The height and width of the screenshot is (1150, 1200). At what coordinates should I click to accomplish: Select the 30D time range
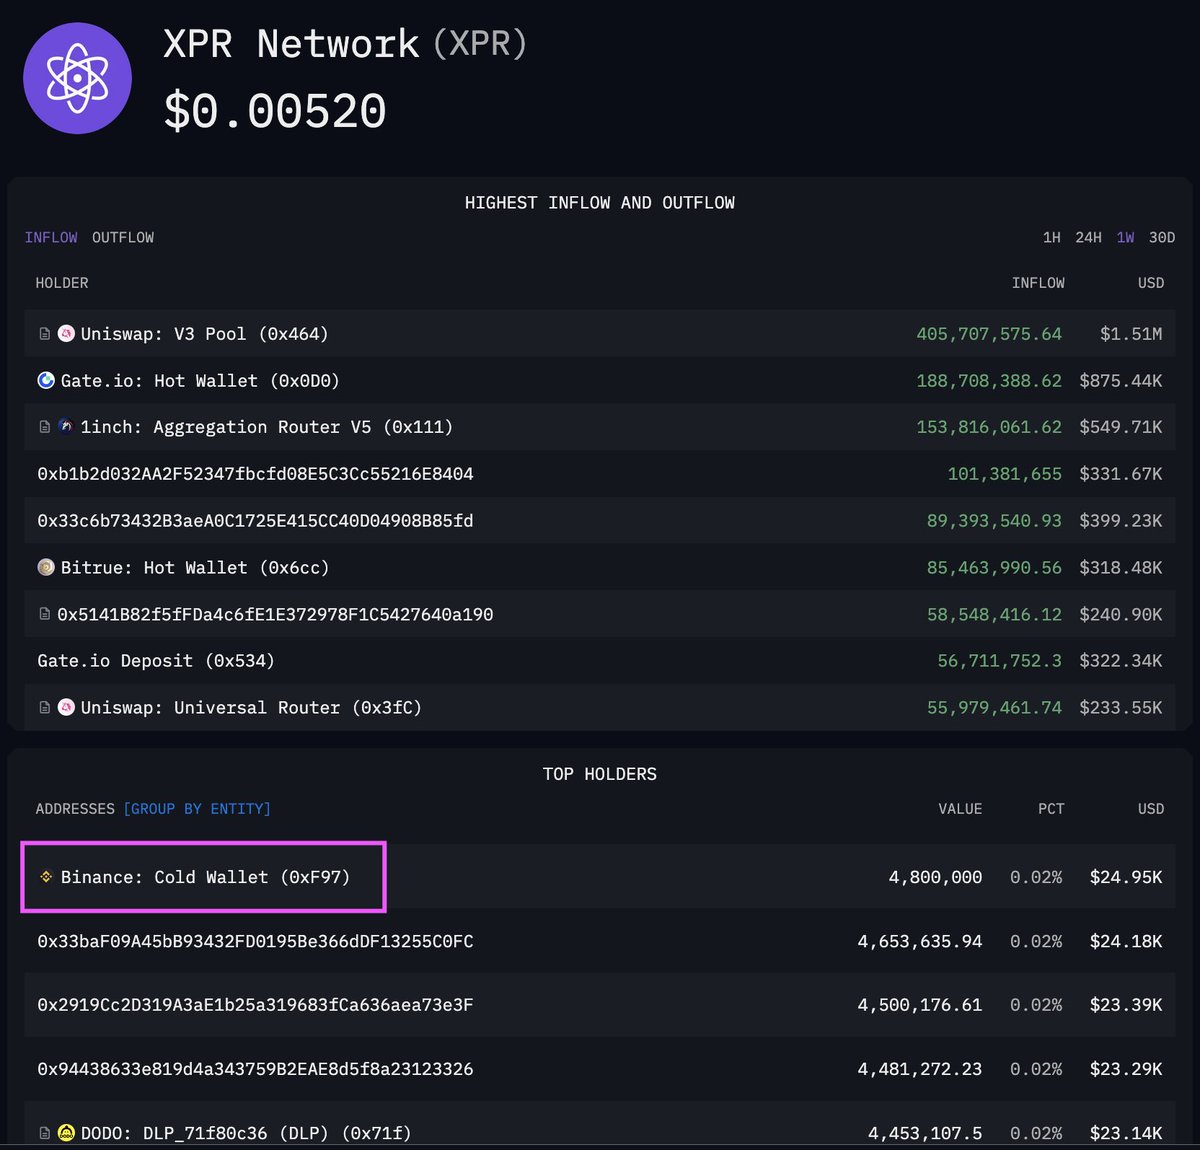(x=1162, y=237)
